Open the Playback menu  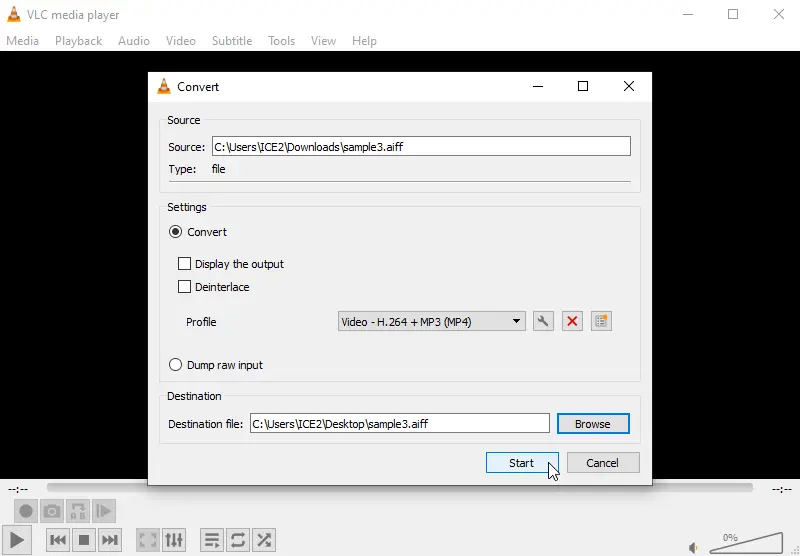click(79, 41)
